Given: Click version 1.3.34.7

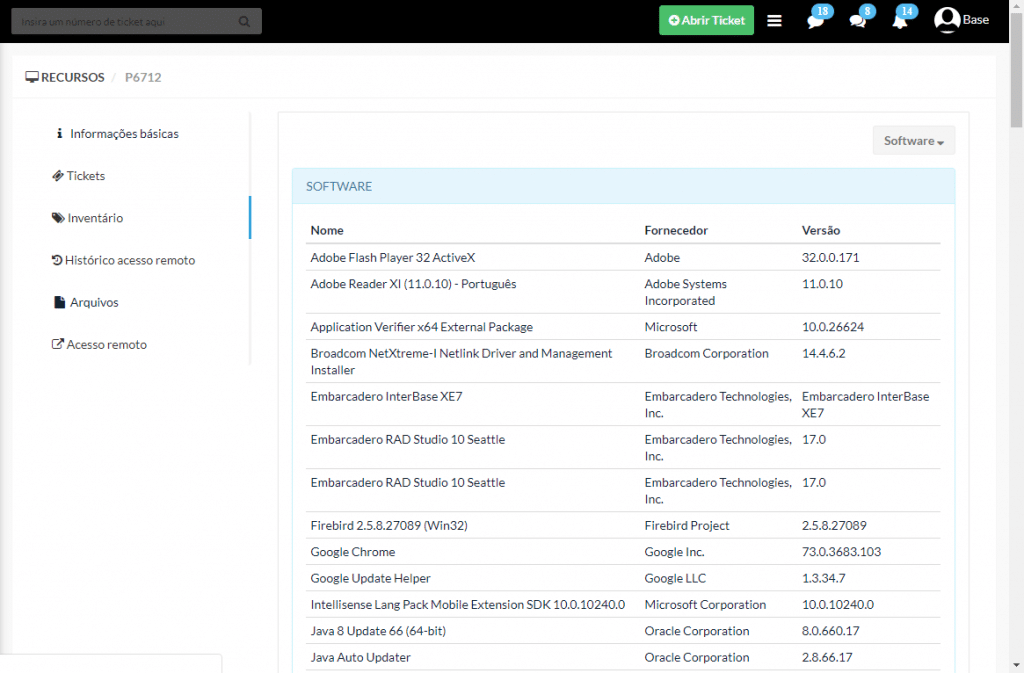Looking at the screenshot, I should (824, 578).
